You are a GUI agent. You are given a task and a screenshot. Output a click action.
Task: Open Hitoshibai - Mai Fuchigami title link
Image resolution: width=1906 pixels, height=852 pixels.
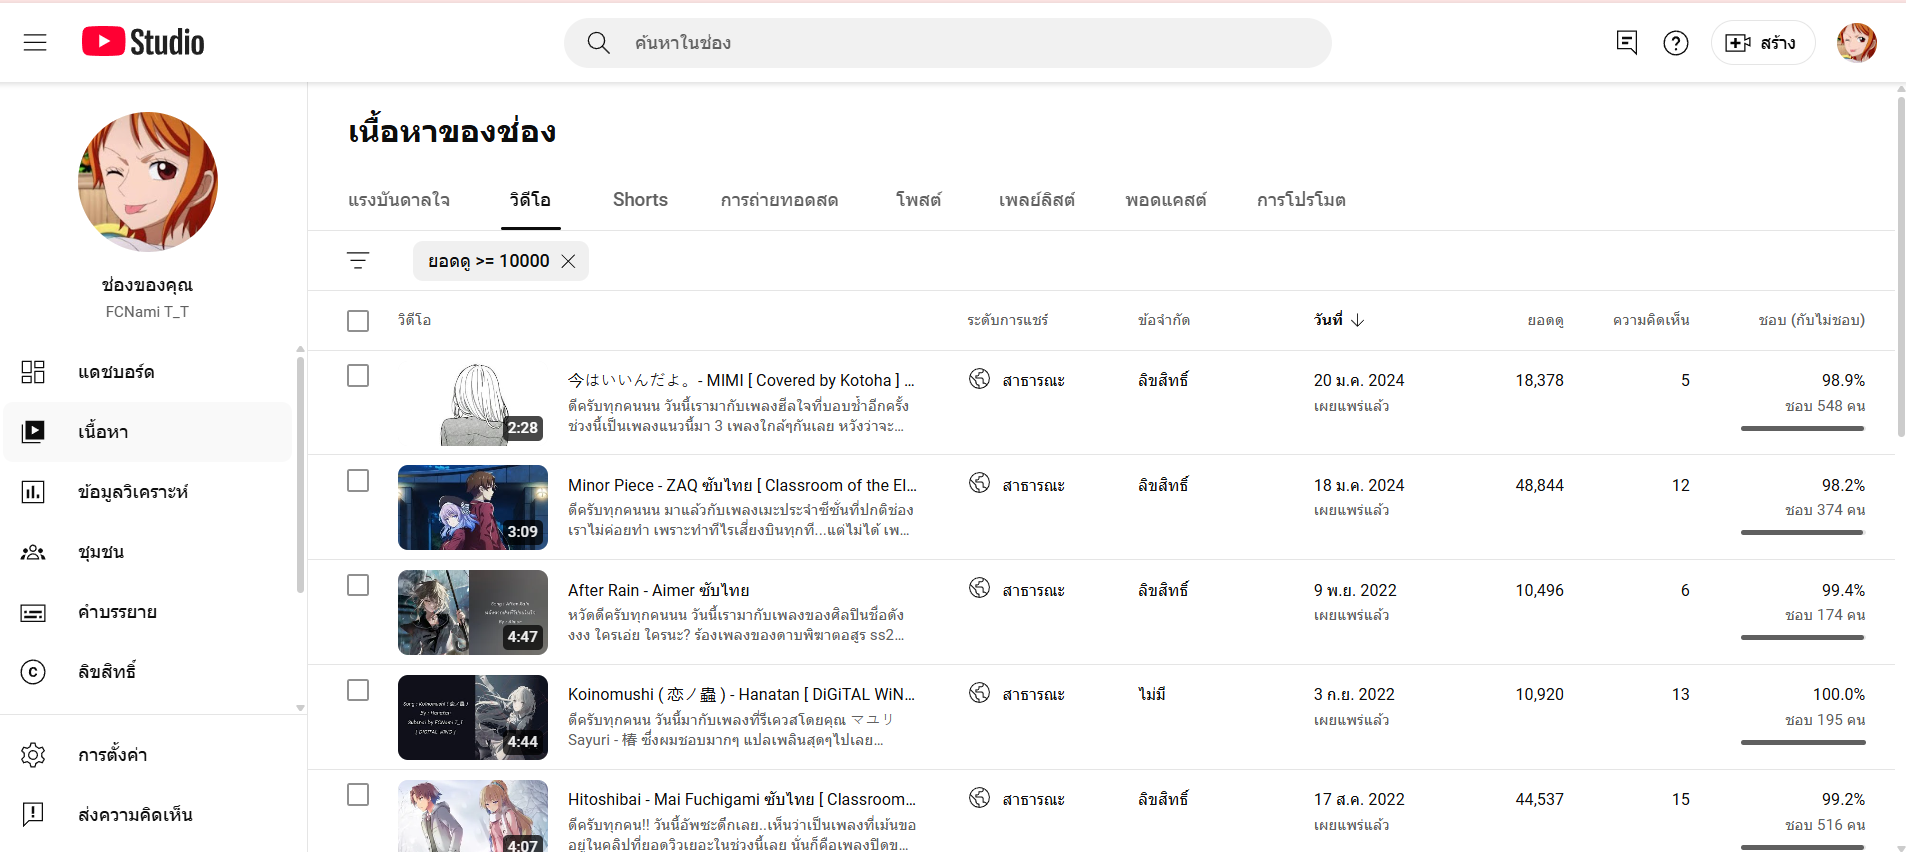(x=742, y=799)
